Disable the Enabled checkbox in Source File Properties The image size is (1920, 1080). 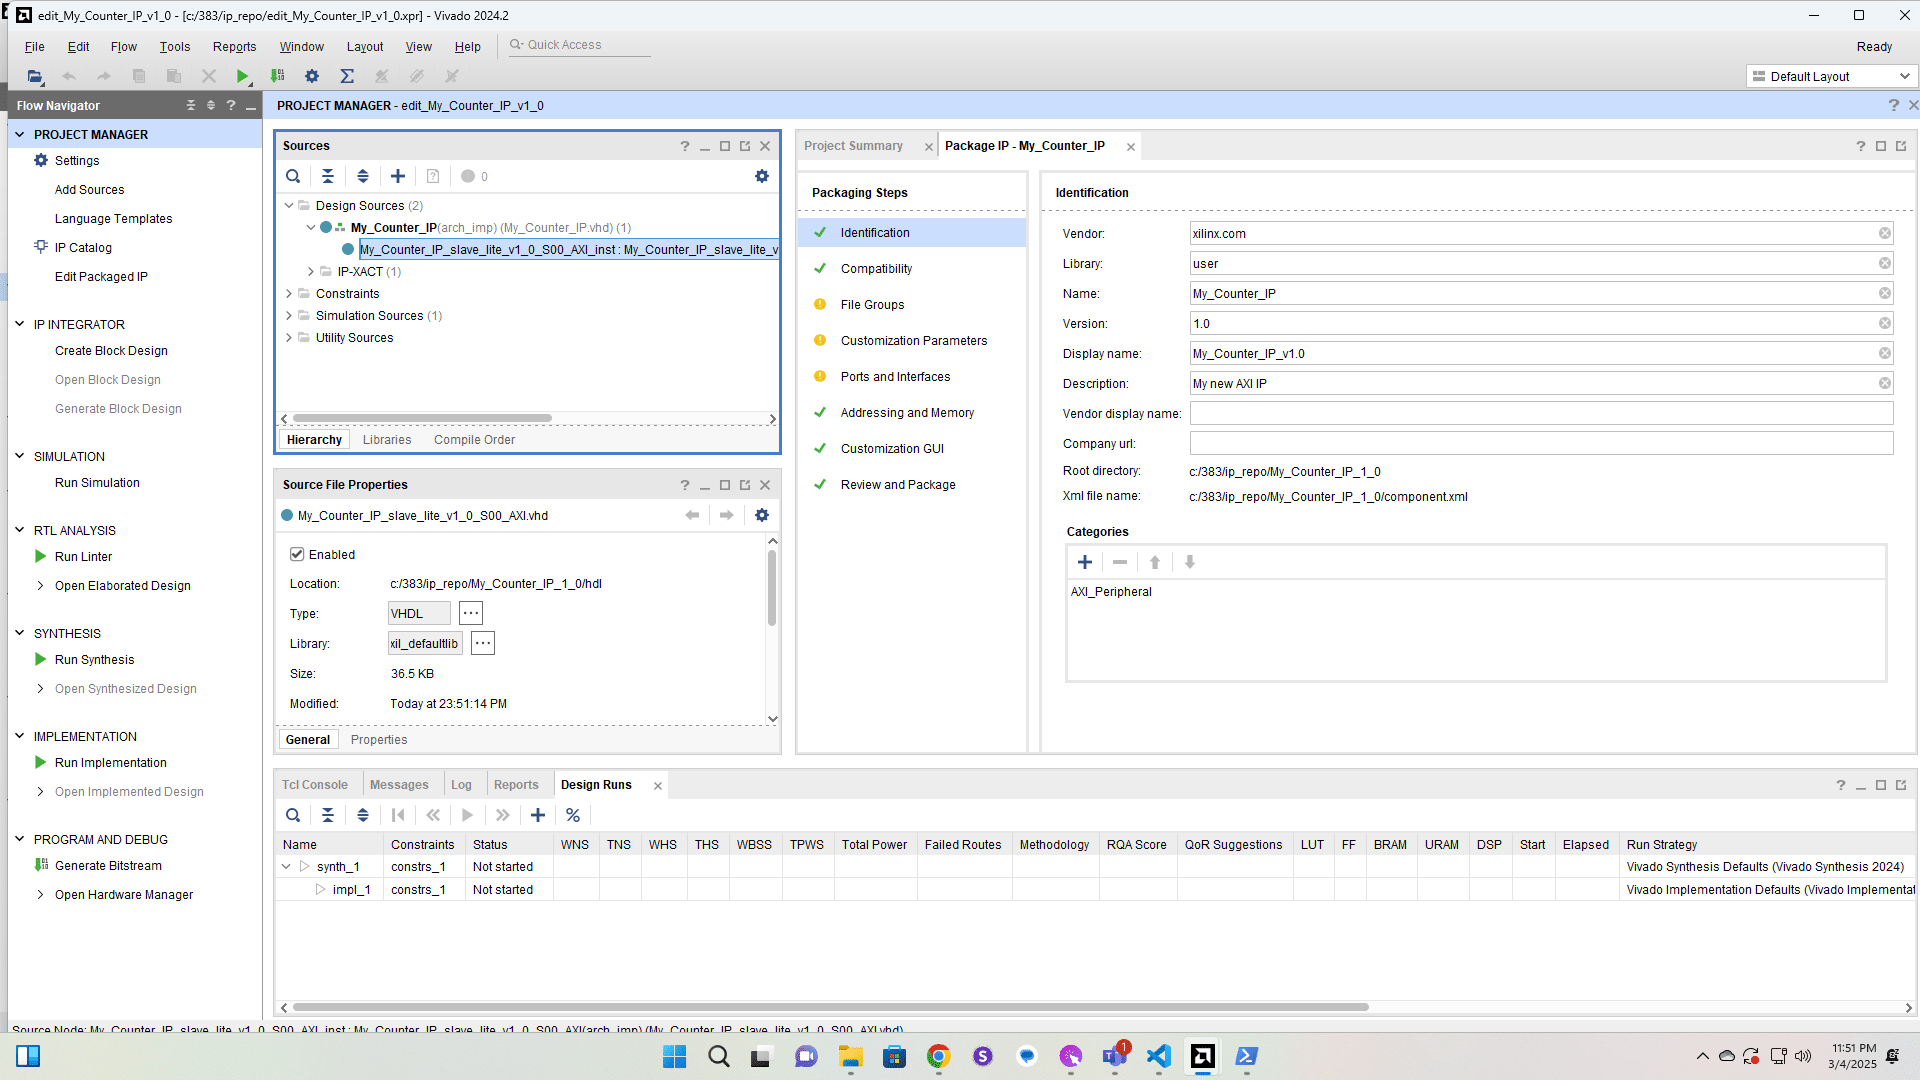[298, 554]
